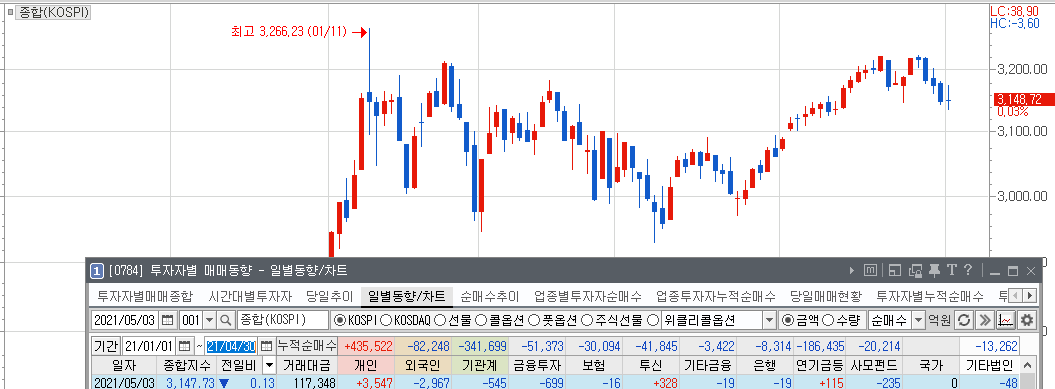This screenshot has width=1055, height=389.
Task: Click the 종합(KOSPI) name field
Action: tap(282, 320)
